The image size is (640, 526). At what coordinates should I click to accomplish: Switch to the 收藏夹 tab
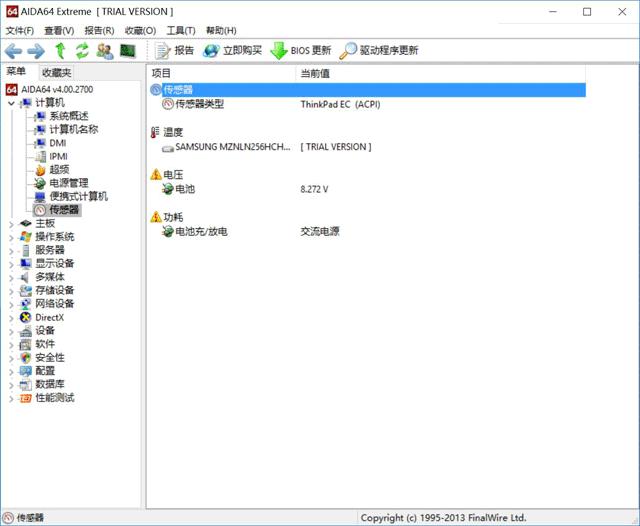56,73
